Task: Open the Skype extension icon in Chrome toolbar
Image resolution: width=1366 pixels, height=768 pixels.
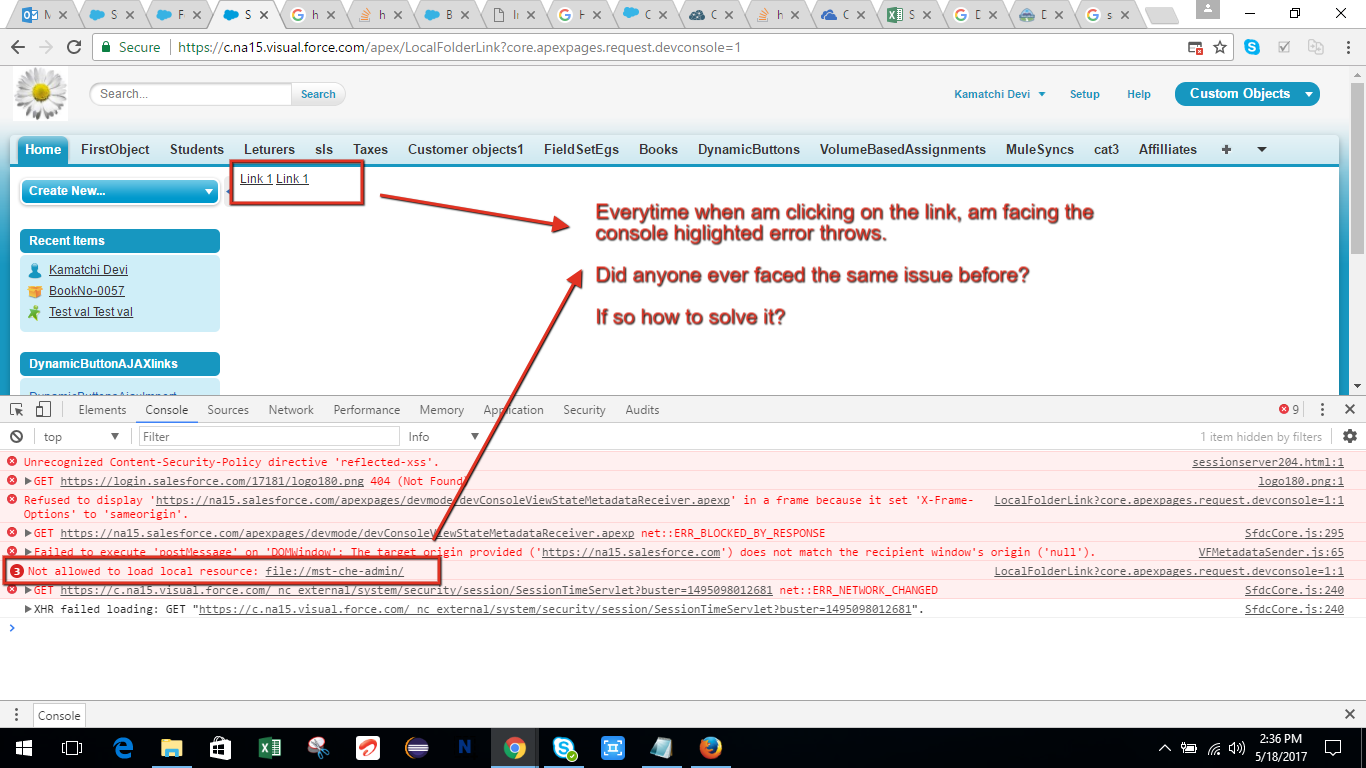Action: 1252,47
